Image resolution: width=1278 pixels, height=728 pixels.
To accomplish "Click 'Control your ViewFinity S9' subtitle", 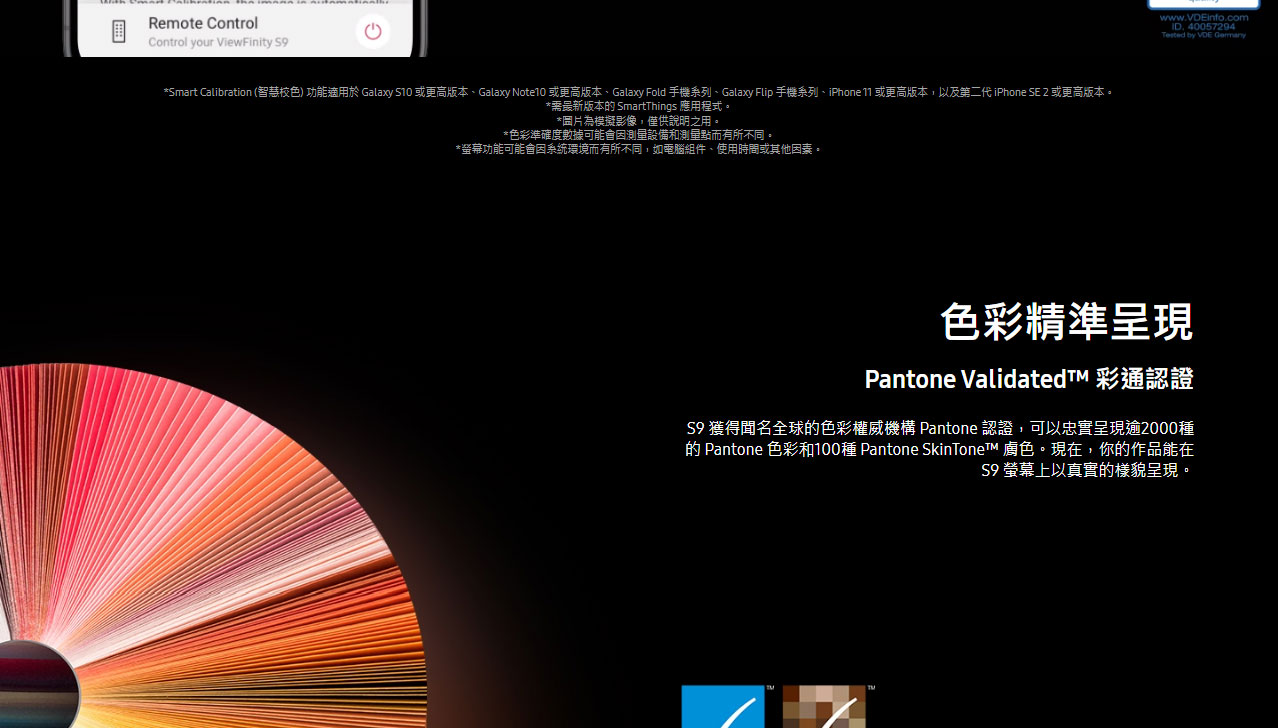I will [218, 43].
